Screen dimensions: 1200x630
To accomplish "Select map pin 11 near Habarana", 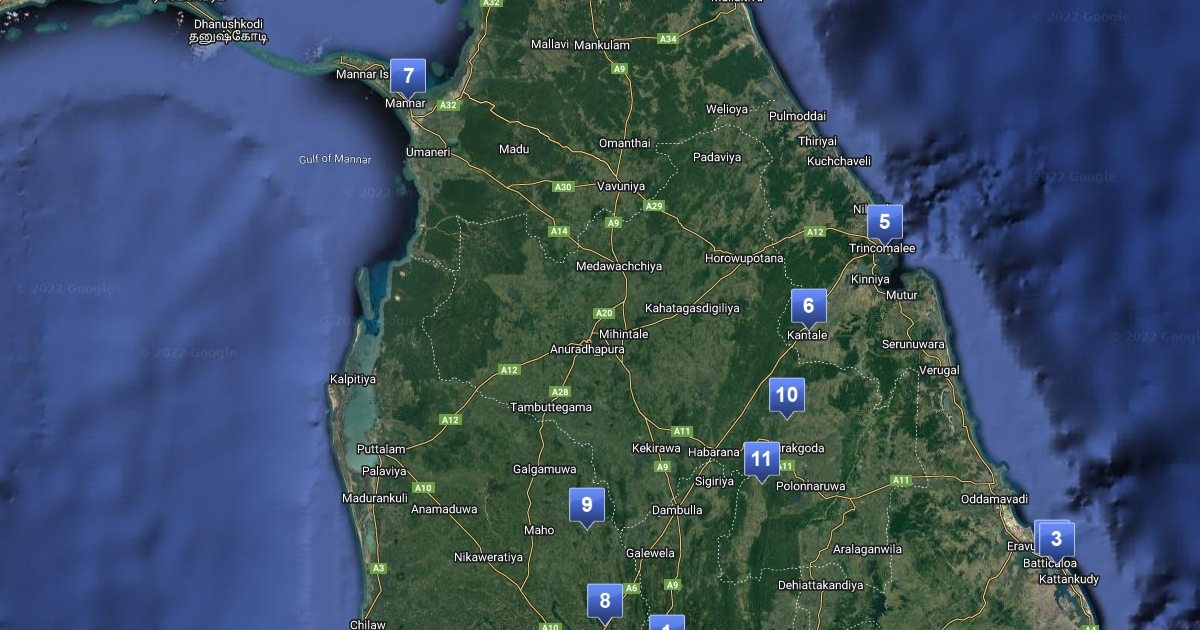I will [761, 460].
